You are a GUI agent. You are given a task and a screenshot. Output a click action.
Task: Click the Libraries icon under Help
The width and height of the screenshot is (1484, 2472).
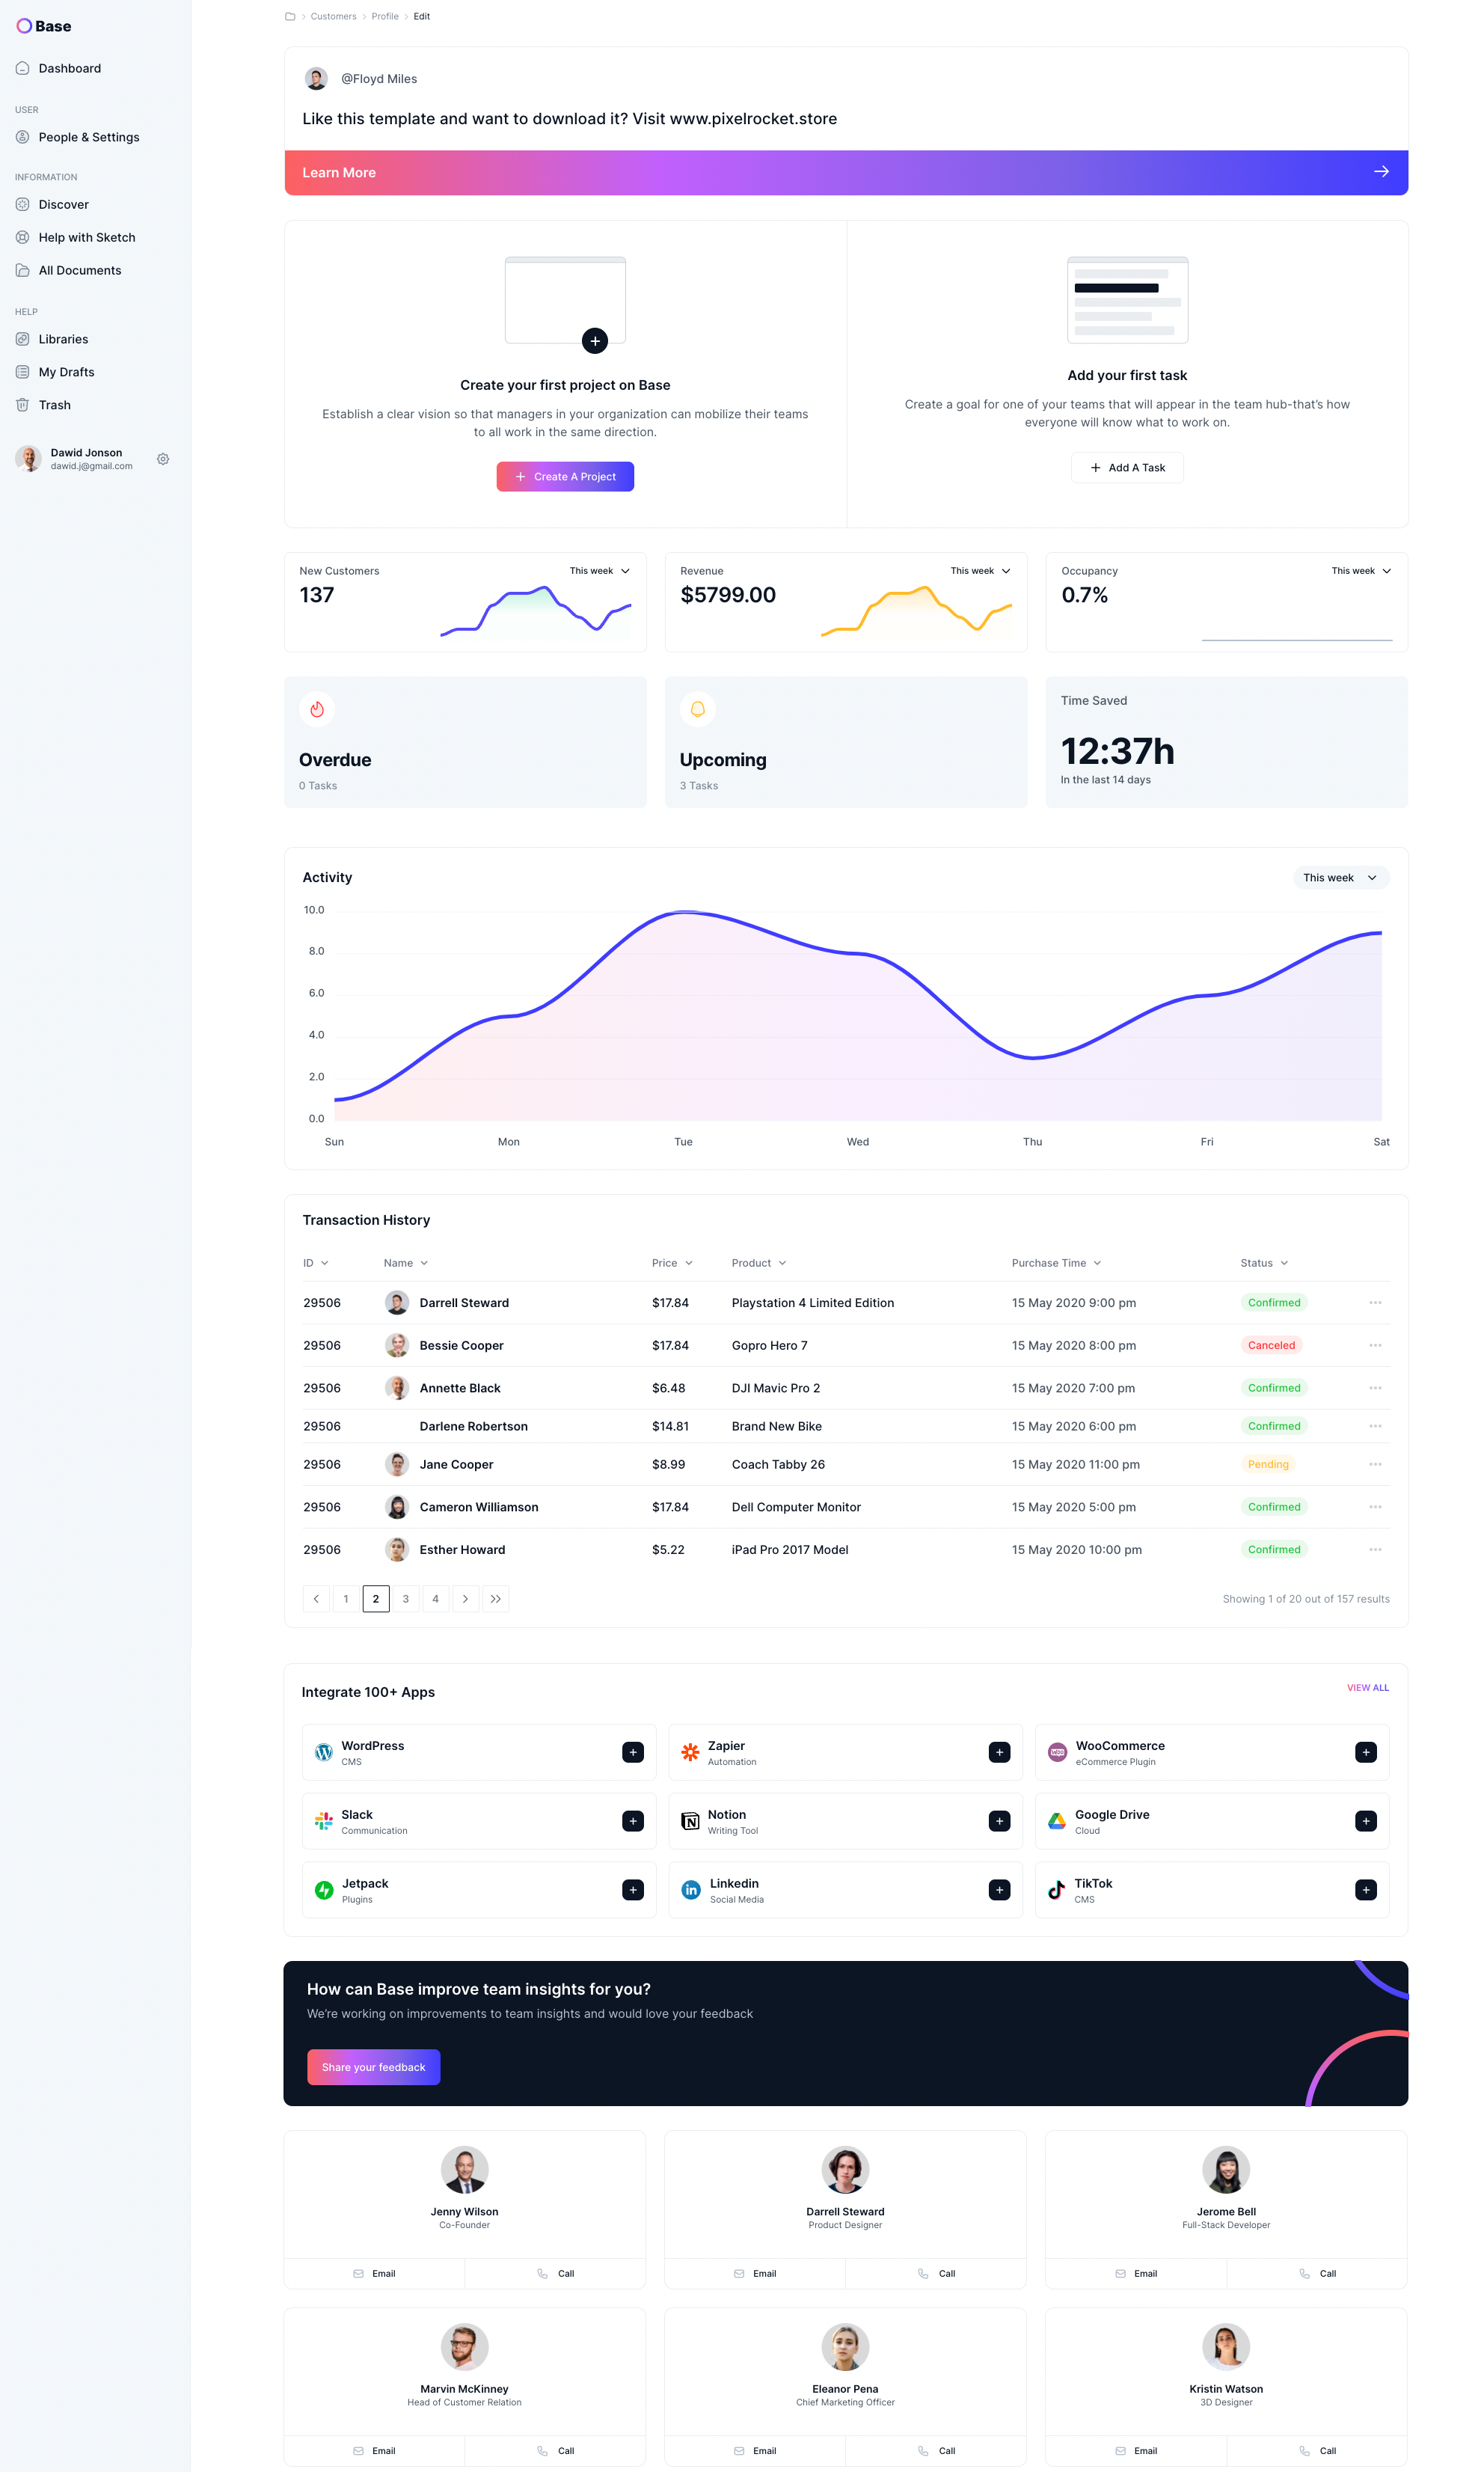tap(23, 337)
